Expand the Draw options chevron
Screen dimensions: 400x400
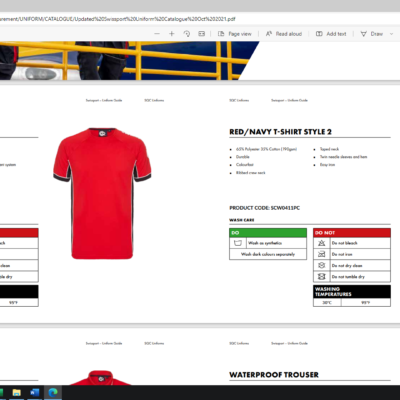pyautogui.click(x=391, y=34)
